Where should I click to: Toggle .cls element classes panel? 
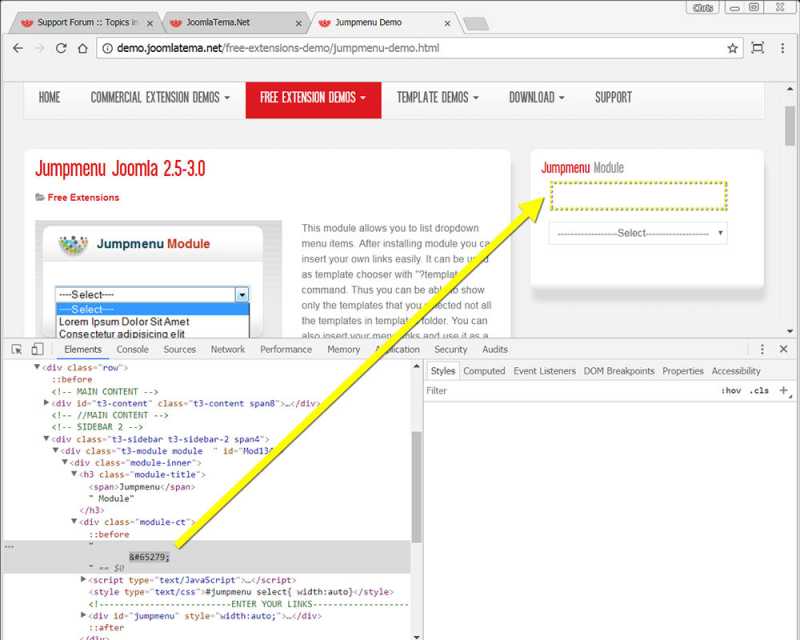click(759, 390)
